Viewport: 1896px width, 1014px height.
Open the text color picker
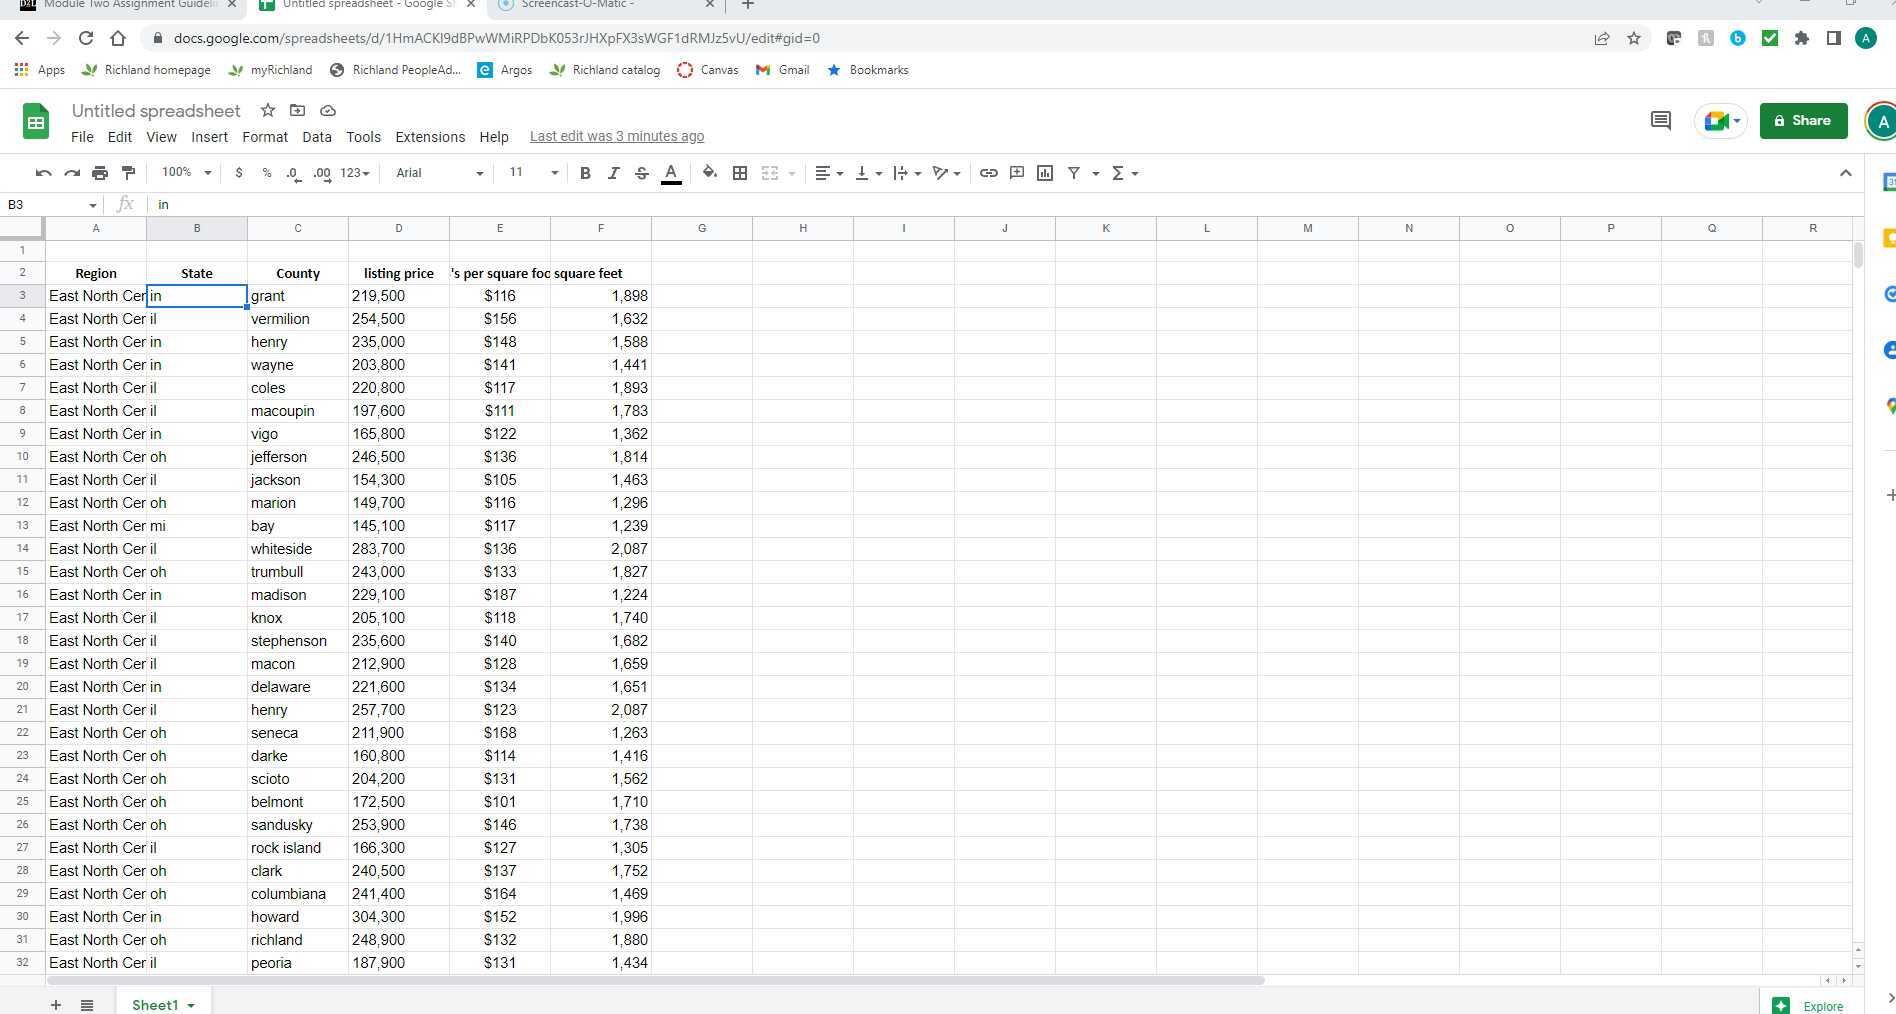pyautogui.click(x=671, y=172)
